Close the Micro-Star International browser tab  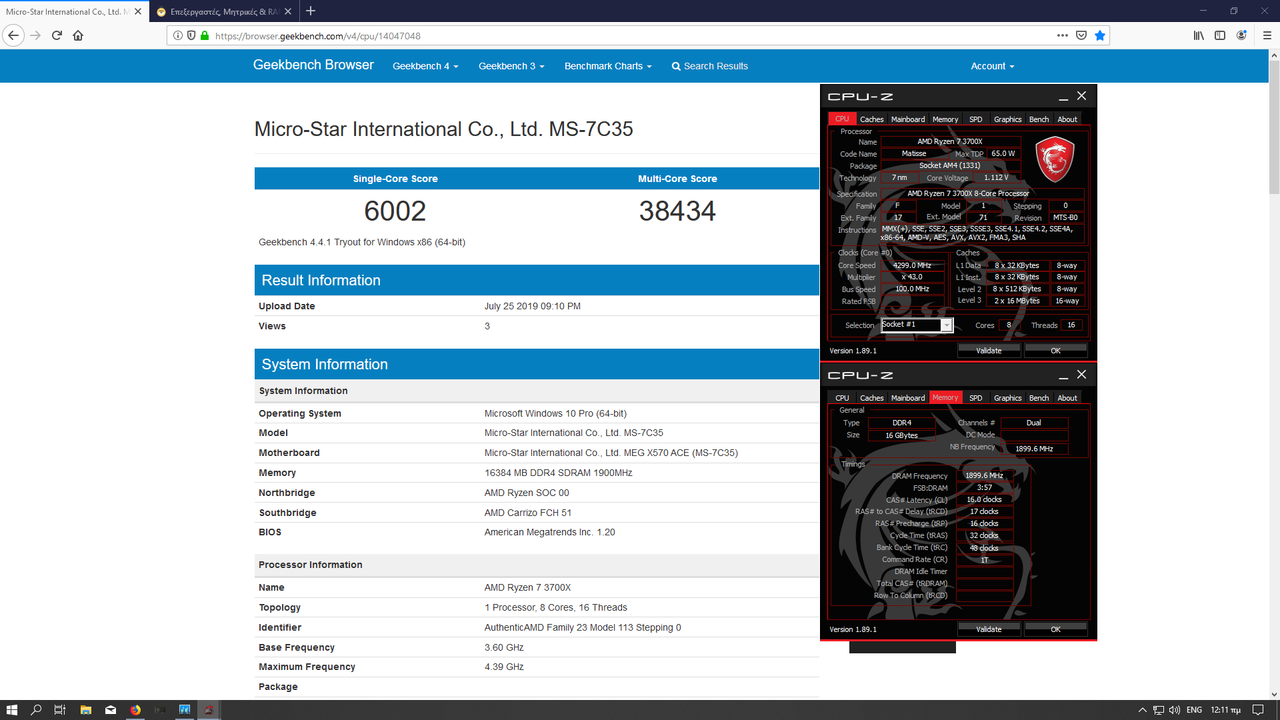[138, 11]
